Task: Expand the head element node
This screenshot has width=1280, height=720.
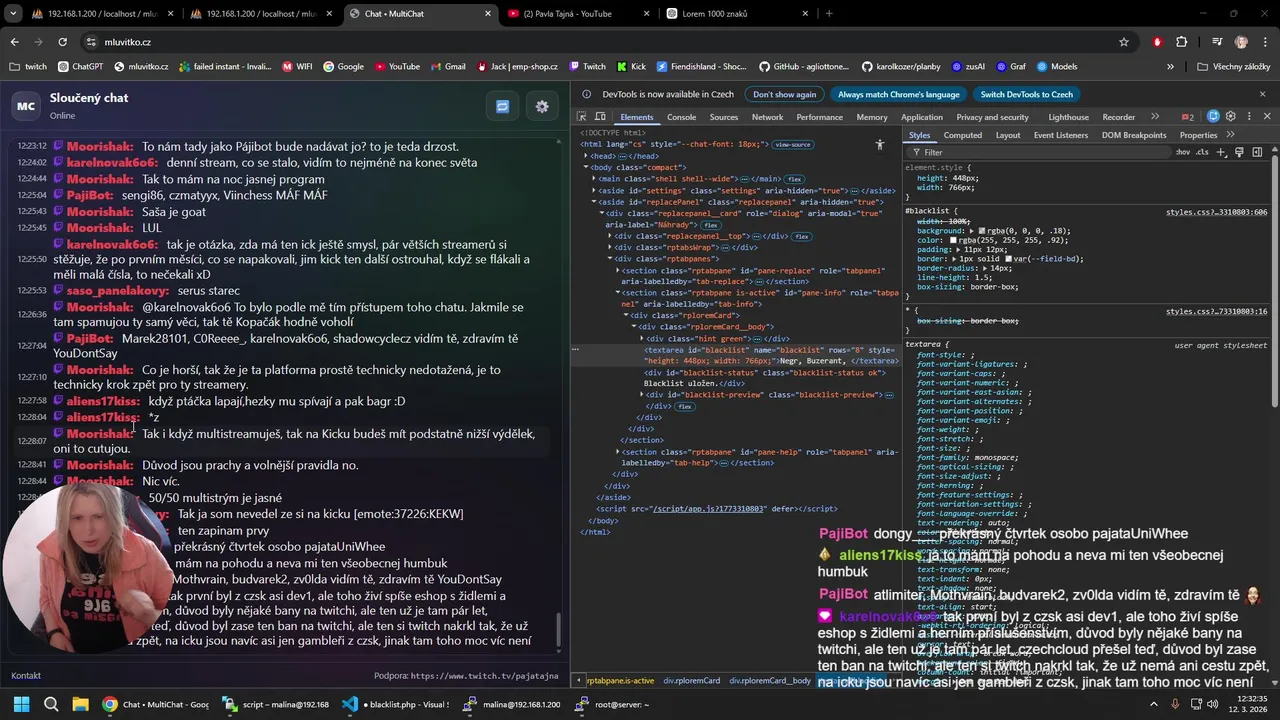Action: pyautogui.click(x=587, y=156)
